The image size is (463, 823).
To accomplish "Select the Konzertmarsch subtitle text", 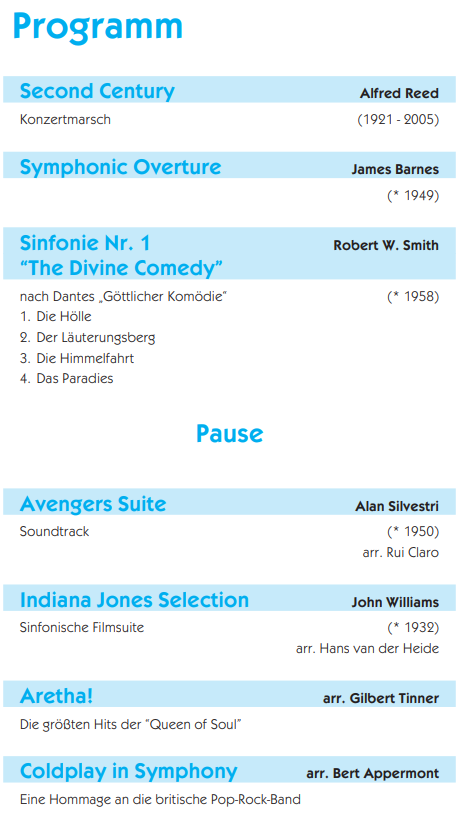I will point(65,120).
